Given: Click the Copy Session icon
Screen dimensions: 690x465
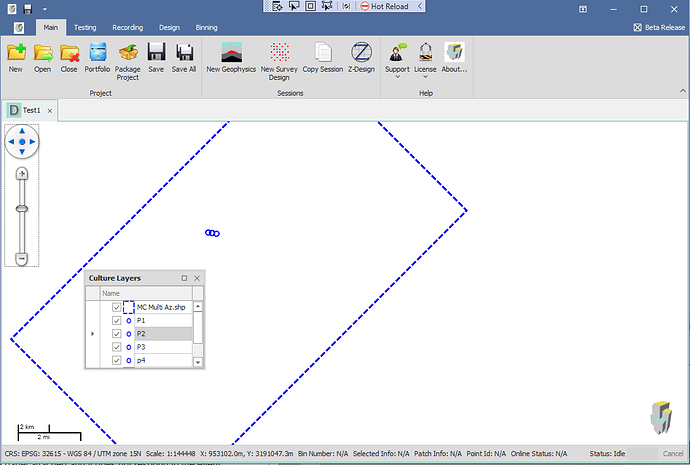Looking at the screenshot, I should coord(323,53).
